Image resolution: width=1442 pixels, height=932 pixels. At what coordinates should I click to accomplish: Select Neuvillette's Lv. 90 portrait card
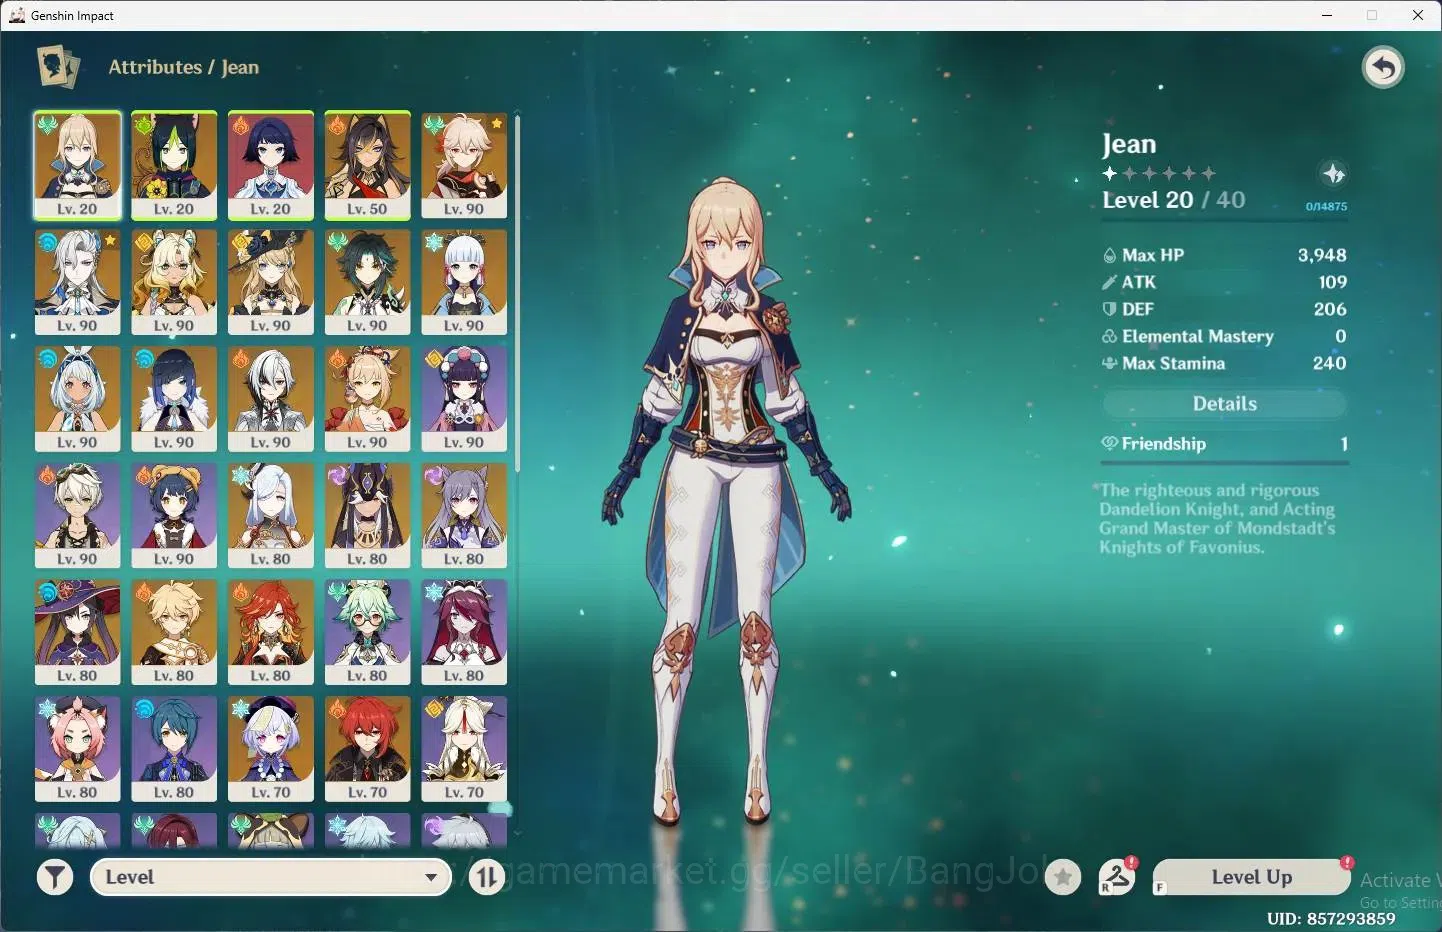coord(77,282)
